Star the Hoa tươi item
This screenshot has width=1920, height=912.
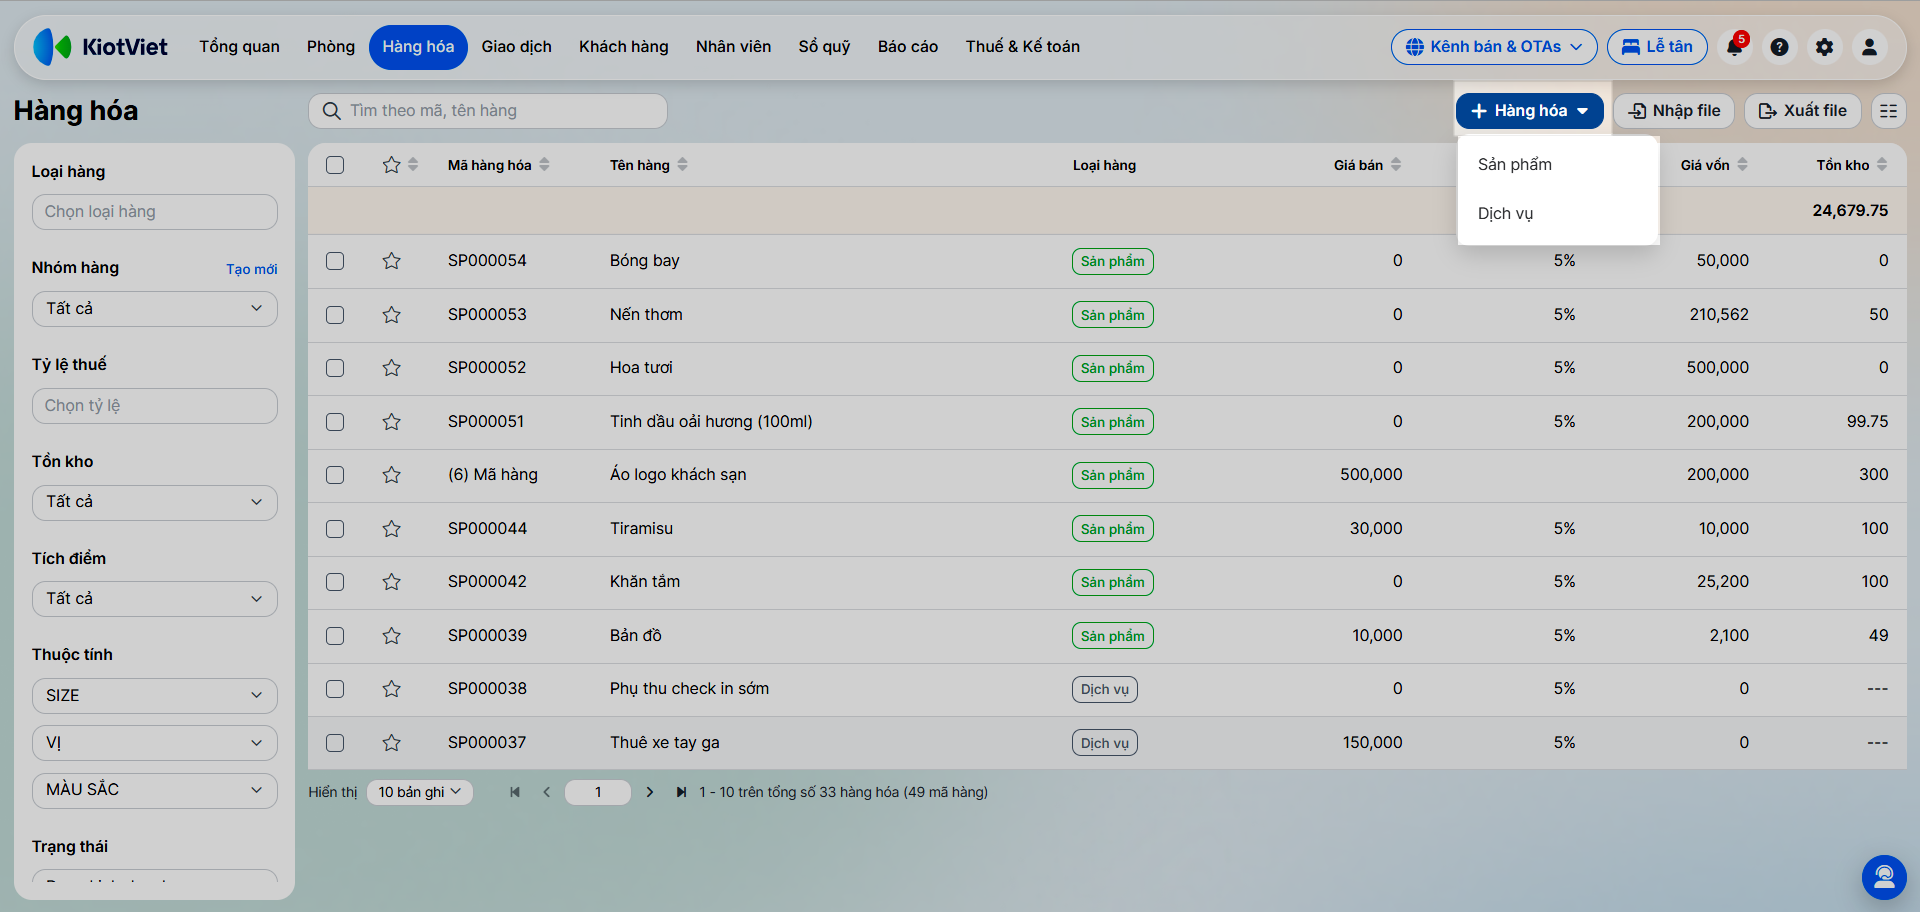click(x=391, y=368)
